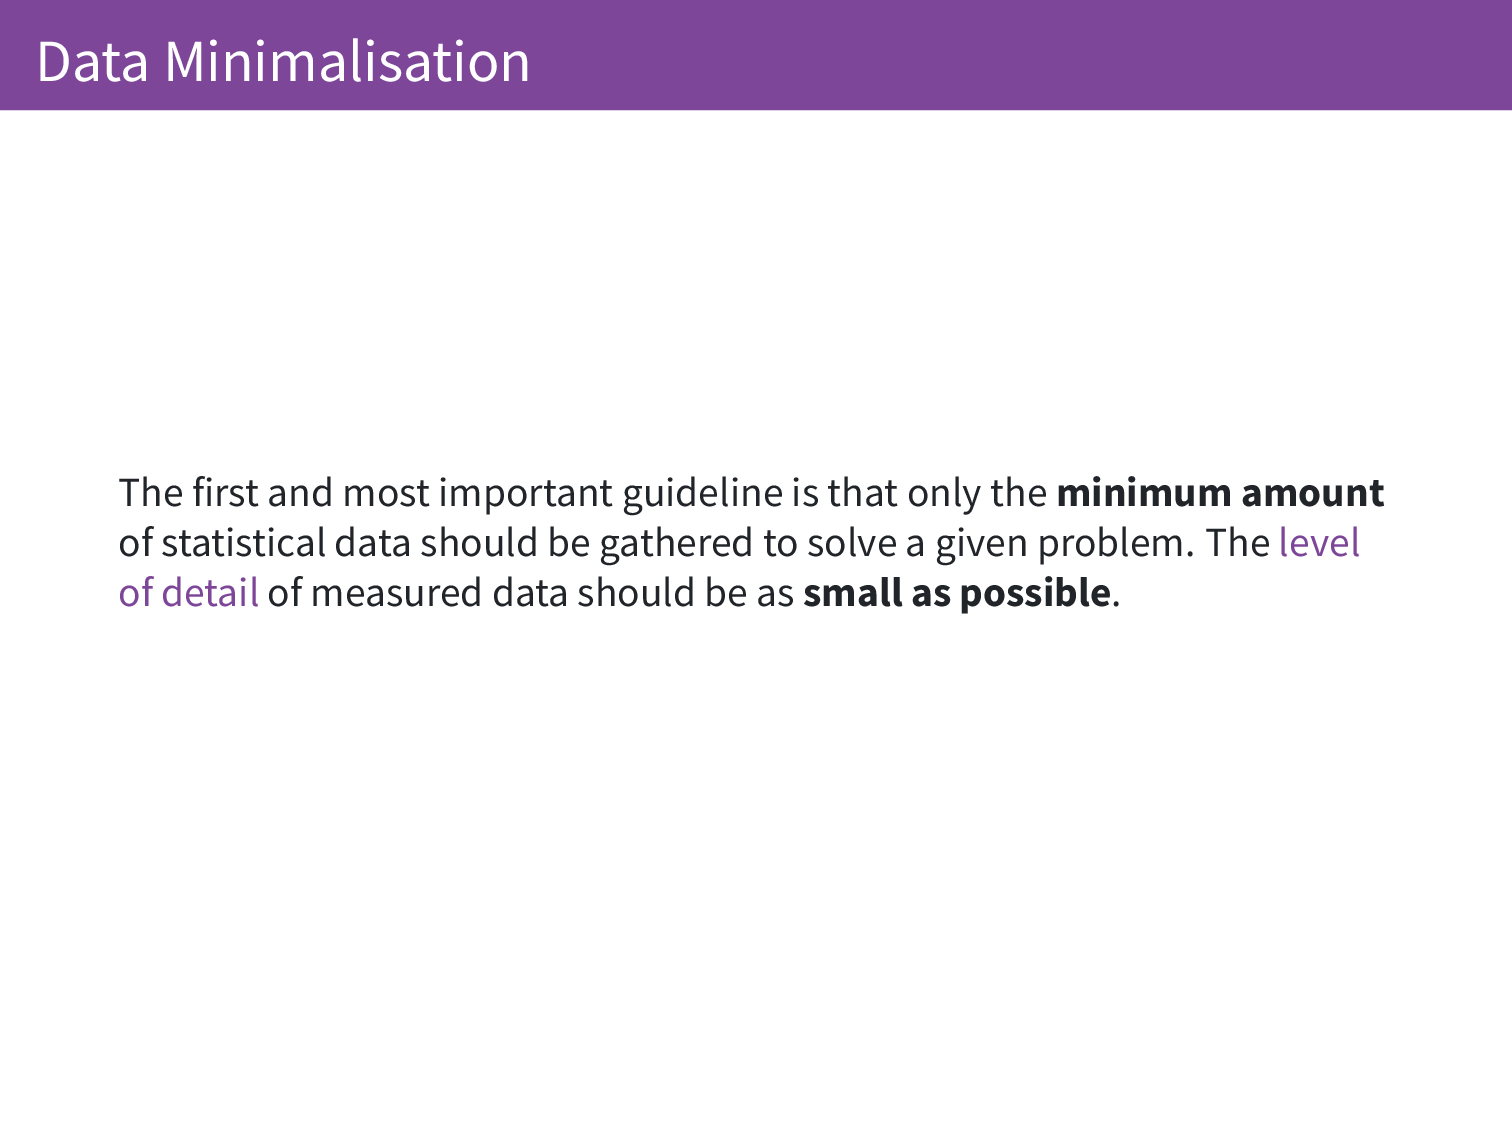Click the bold word "possible"

tap(1035, 593)
